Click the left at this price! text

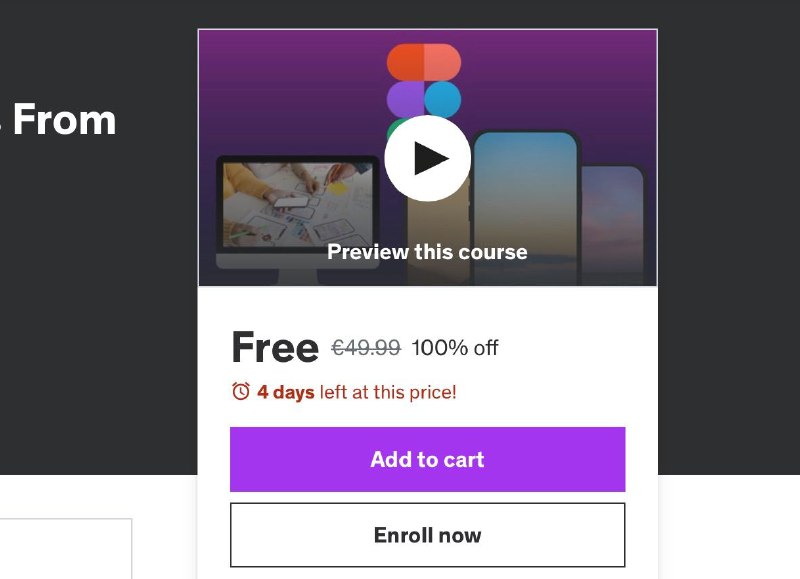388,392
